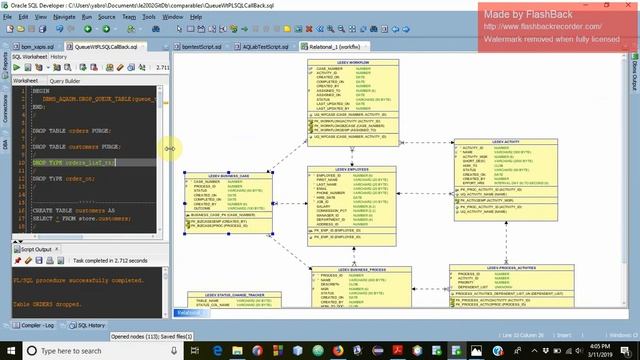Select the LEDEV WORKFLOW table in diagram

coord(353,102)
